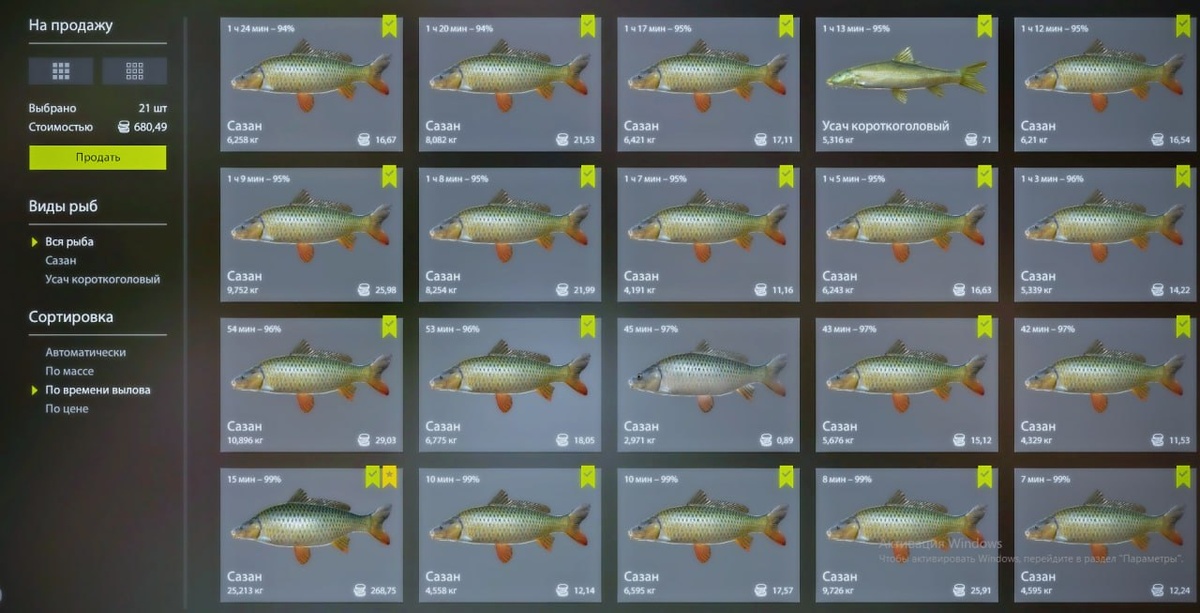This screenshot has height=613, width=1200.
Task: Click the star badge on the 25,213 kg Сазан
Action: point(389,477)
